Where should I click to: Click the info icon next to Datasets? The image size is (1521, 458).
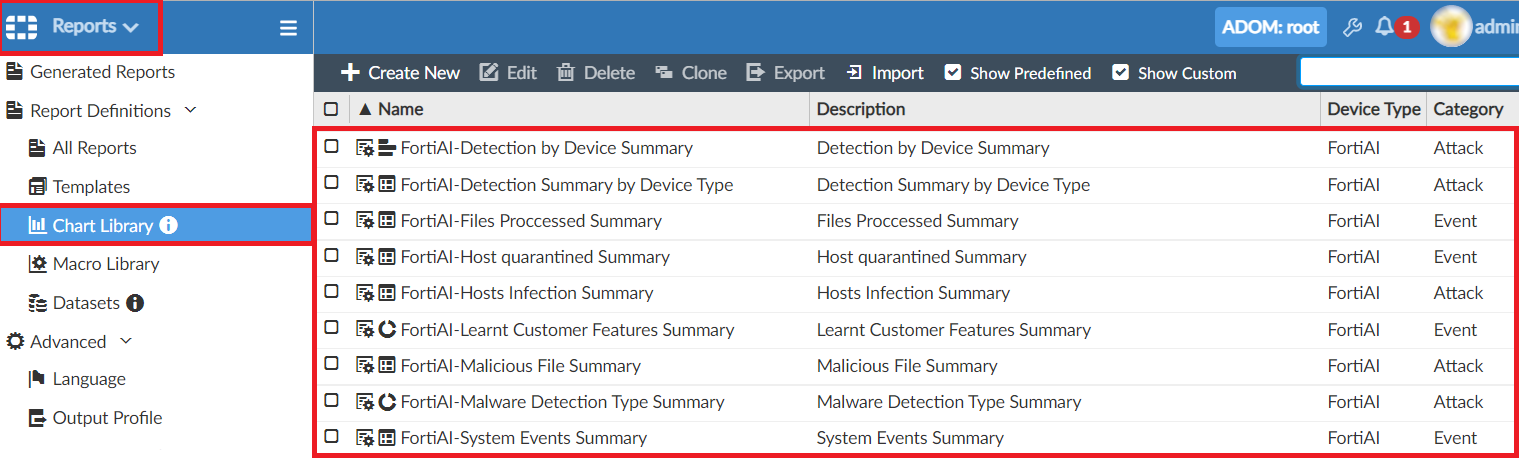135,302
